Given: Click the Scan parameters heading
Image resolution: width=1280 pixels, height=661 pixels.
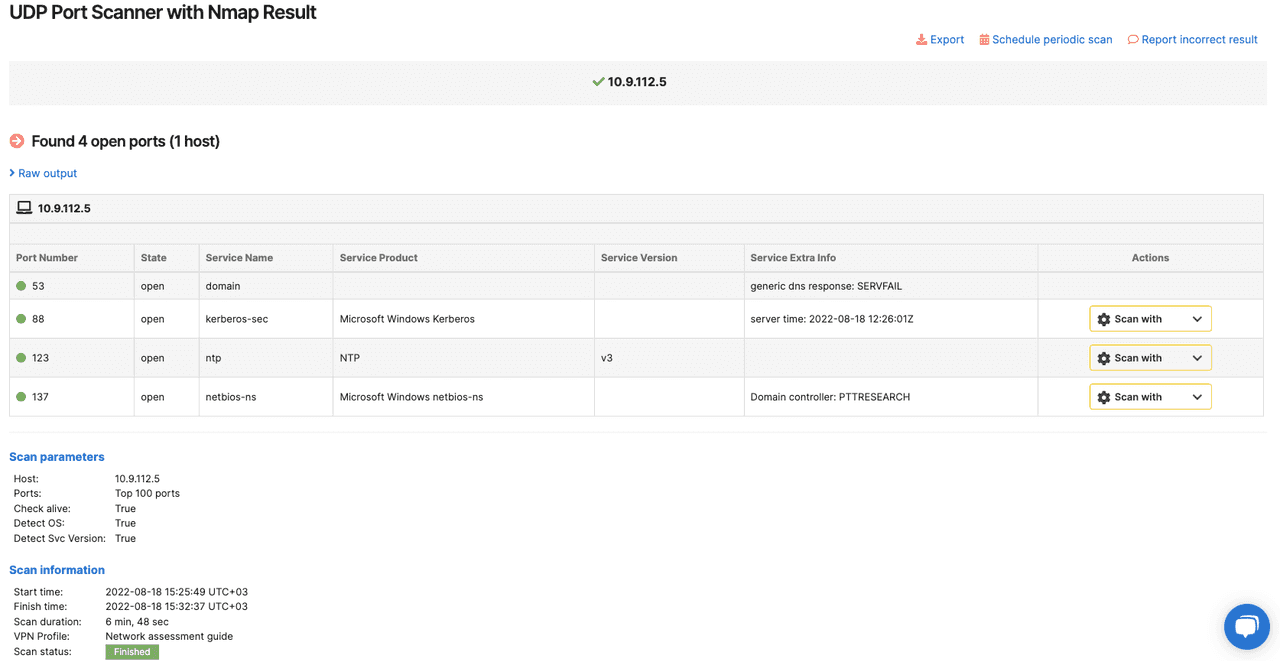Looking at the screenshot, I should pyautogui.click(x=57, y=457).
